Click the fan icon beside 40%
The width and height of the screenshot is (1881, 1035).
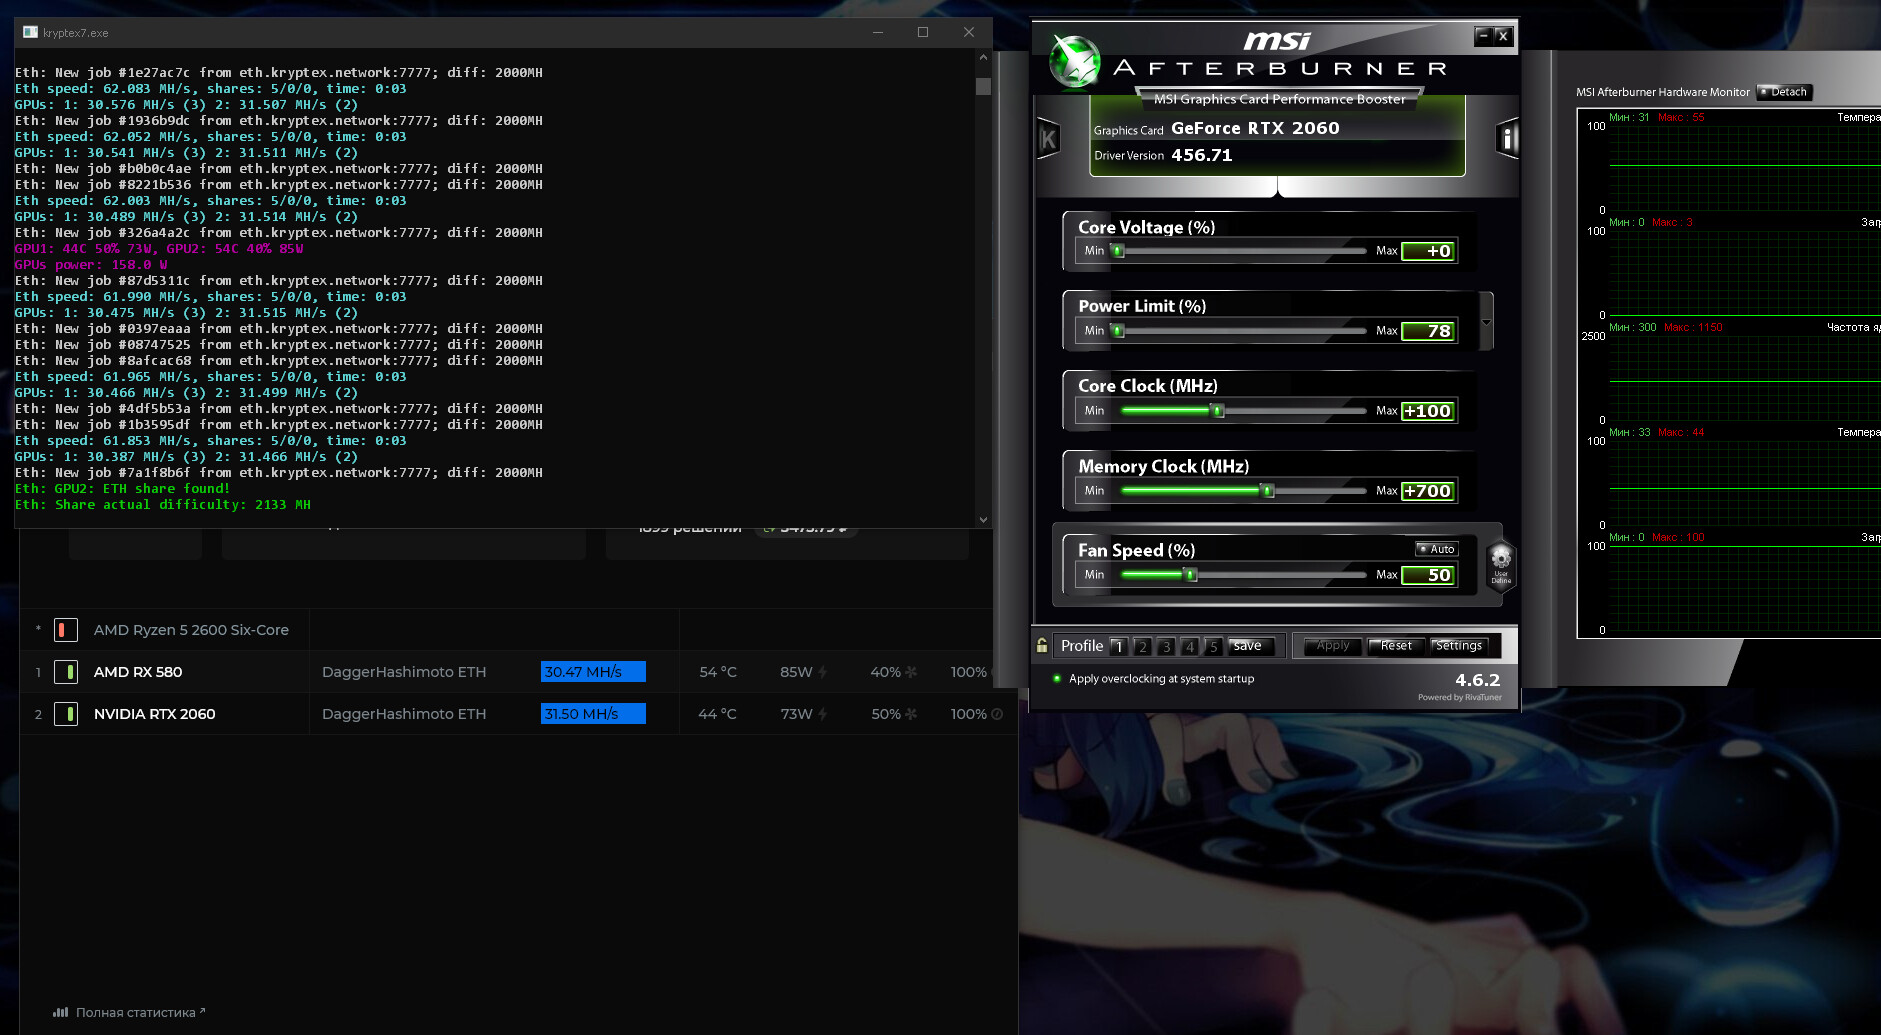coord(911,672)
